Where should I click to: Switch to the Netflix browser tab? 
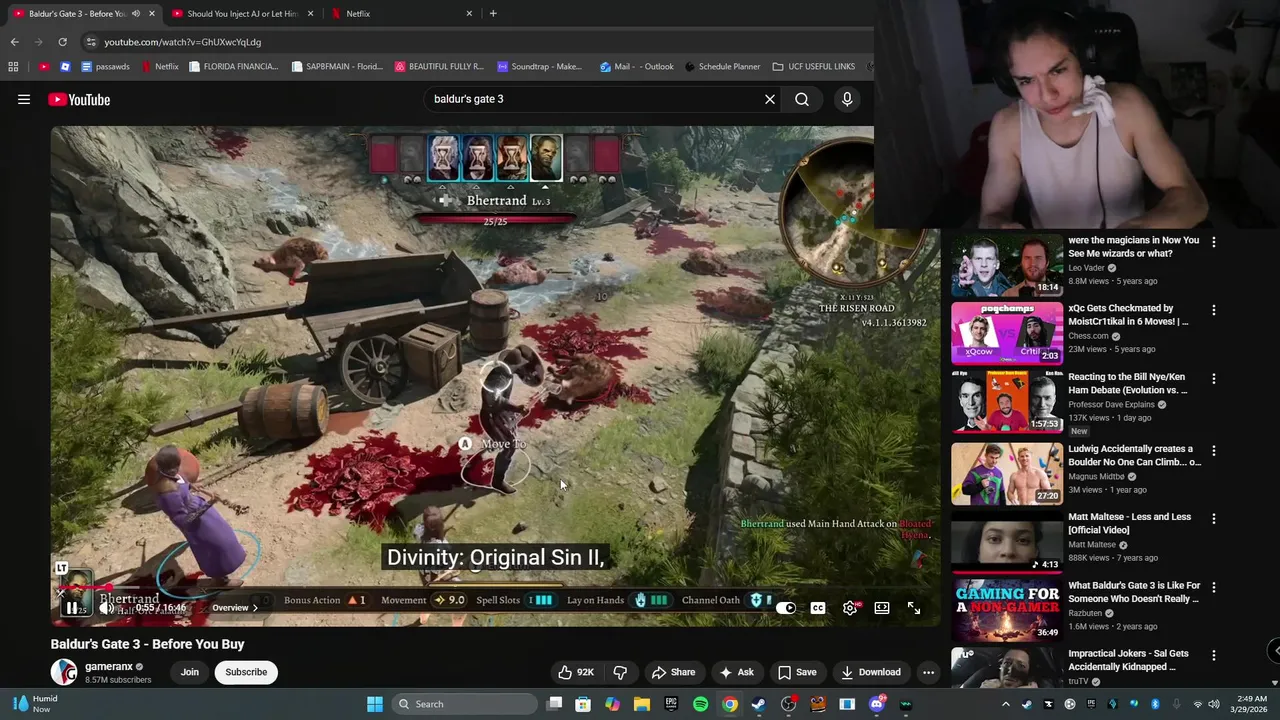point(400,14)
